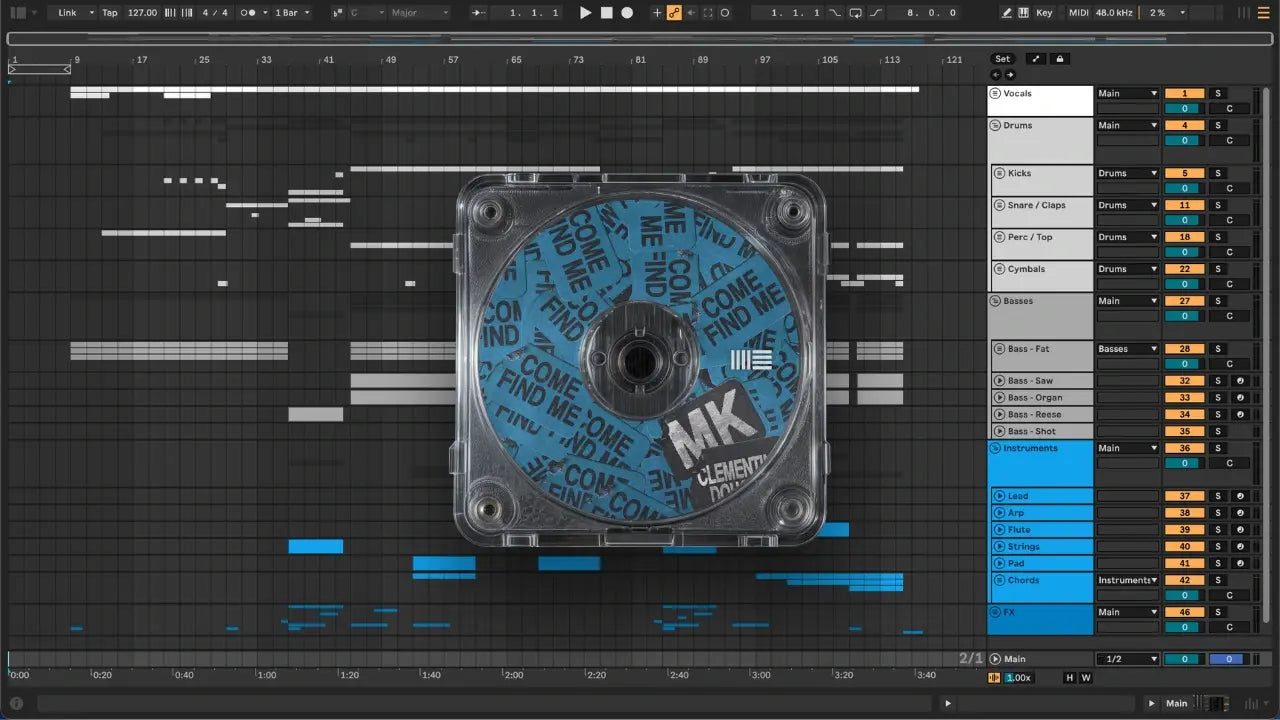This screenshot has height=720, width=1280.
Task: Toggle Follow playback arrow icon
Action: [480, 13]
